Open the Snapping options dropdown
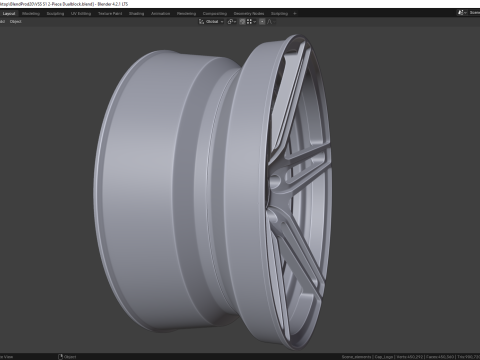480x360 pixels. click(x=251, y=22)
